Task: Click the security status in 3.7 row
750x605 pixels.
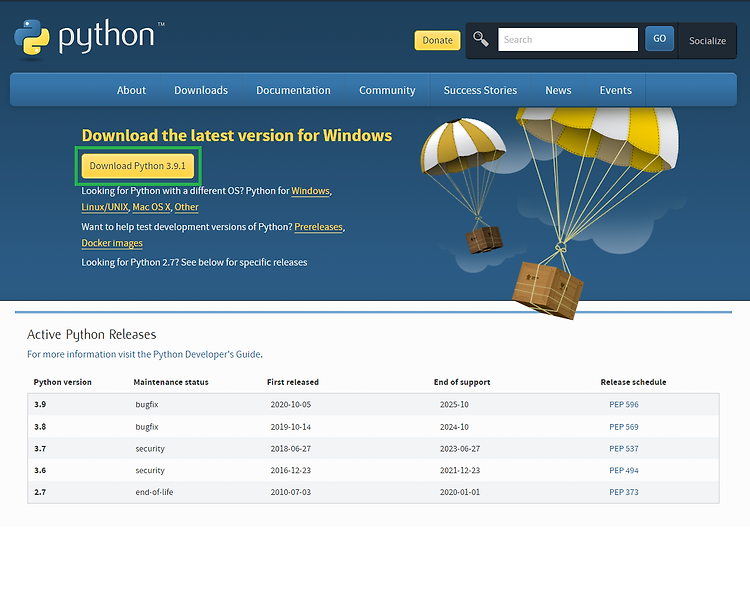Action: 150,449
